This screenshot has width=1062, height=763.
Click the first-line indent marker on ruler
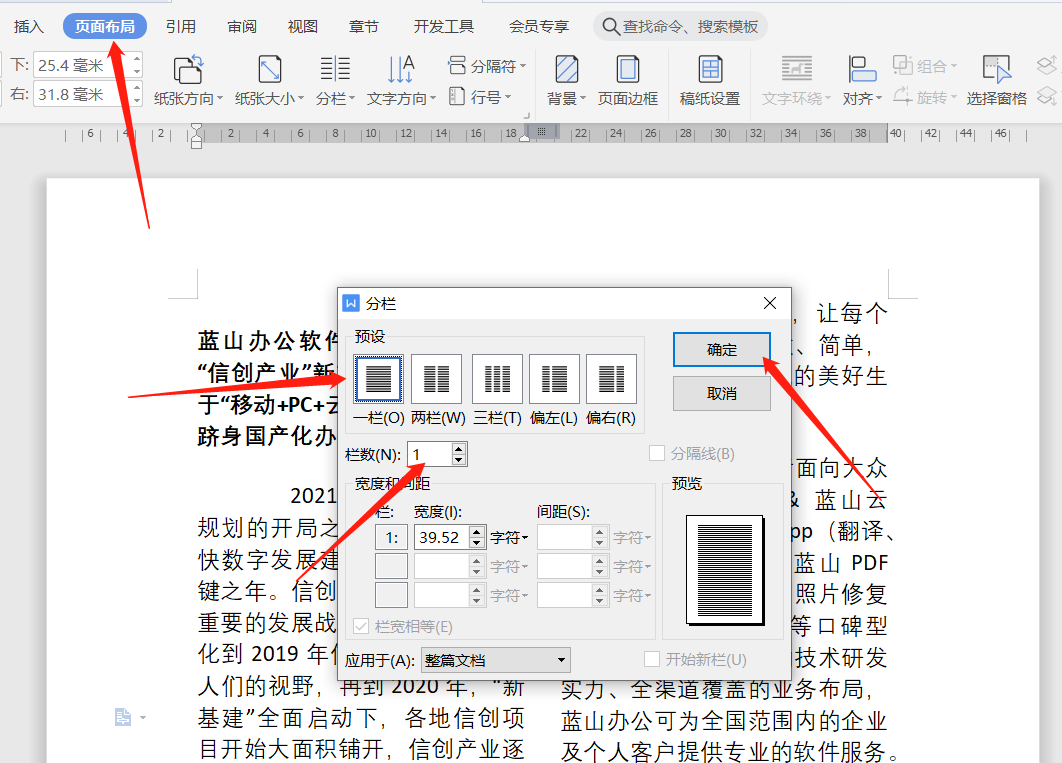tap(196, 128)
